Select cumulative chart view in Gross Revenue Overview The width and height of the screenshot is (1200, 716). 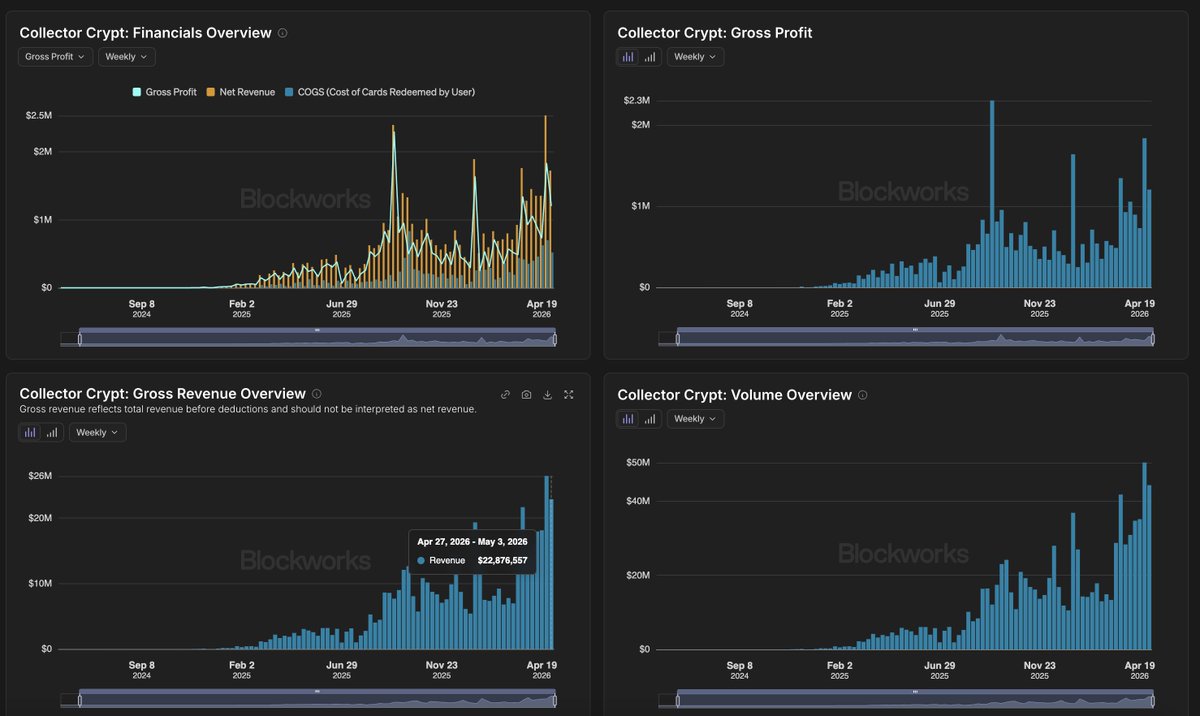click(52, 432)
